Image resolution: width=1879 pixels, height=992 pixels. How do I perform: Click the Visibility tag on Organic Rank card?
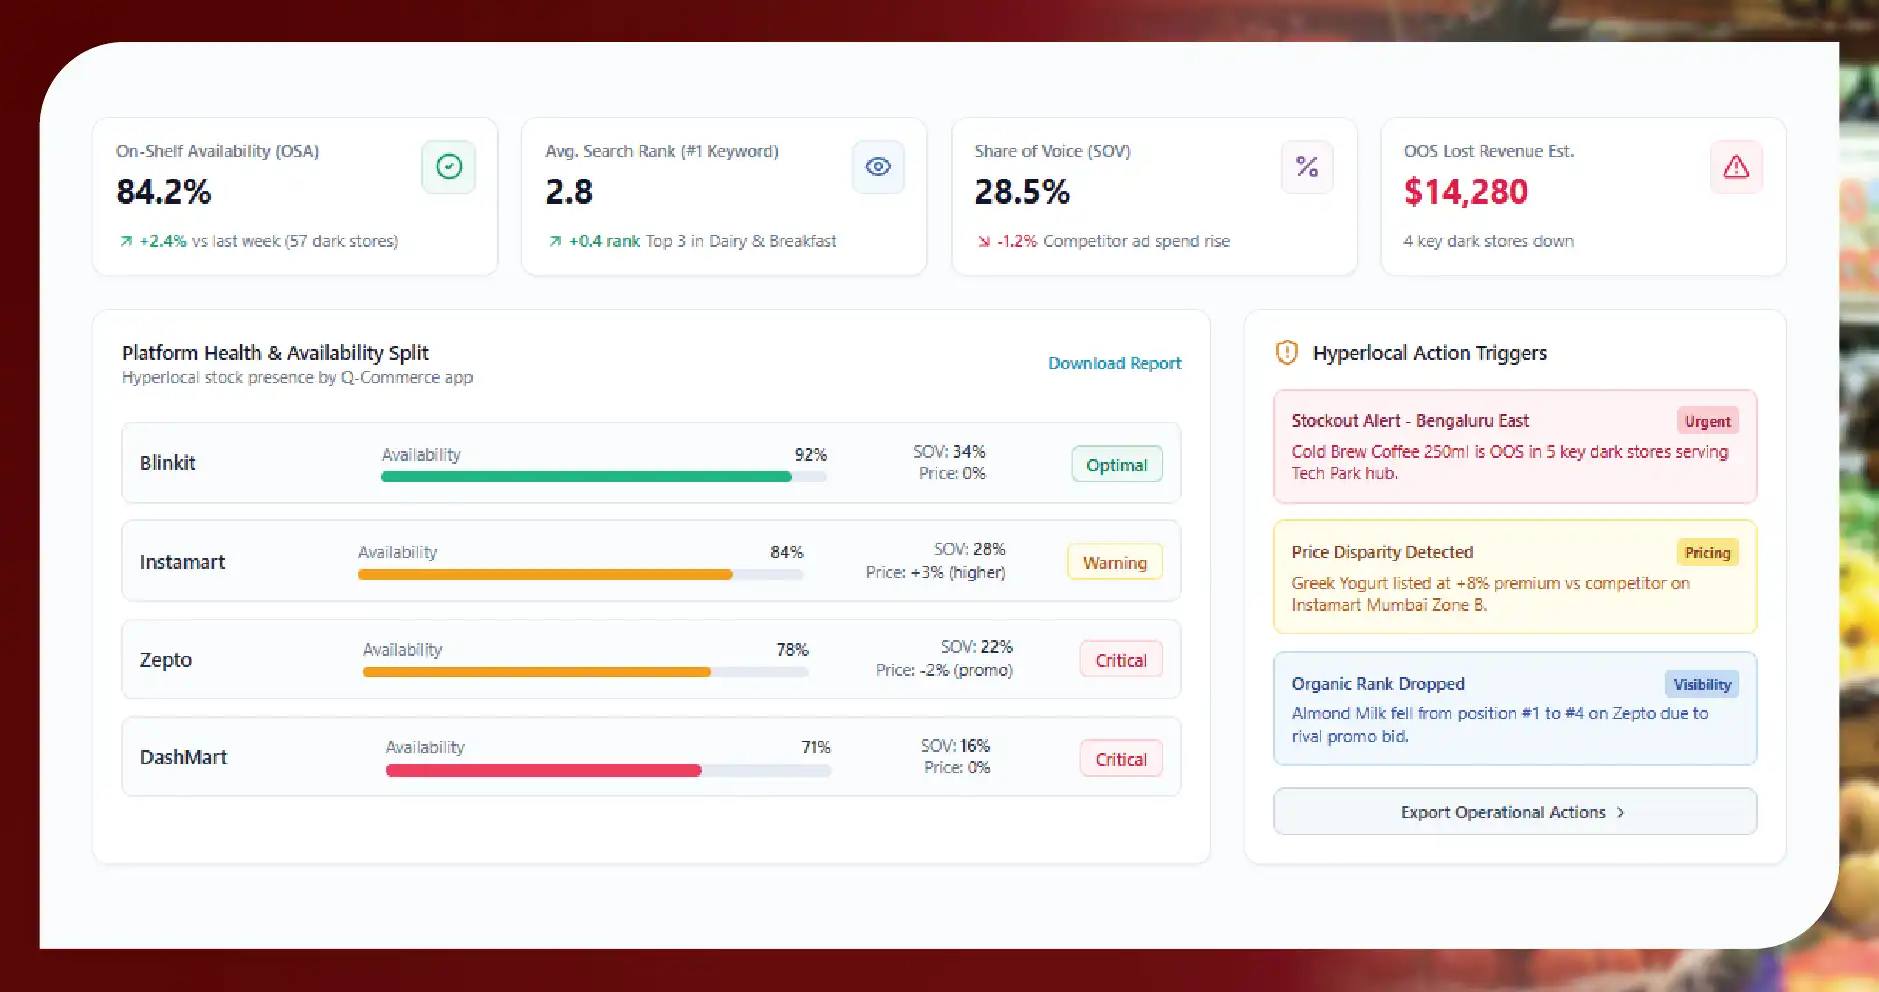1702,684
